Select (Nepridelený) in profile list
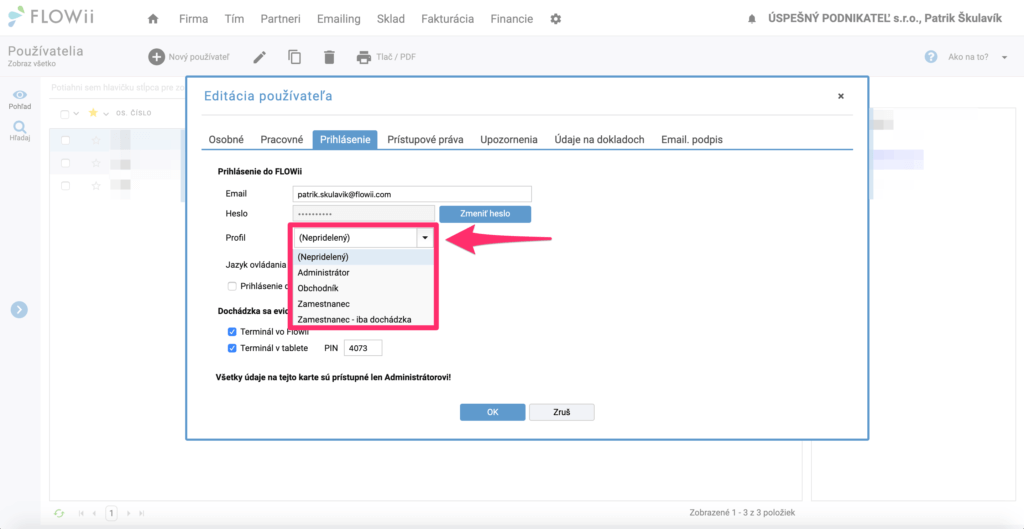1024x529 pixels. [x=362, y=257]
